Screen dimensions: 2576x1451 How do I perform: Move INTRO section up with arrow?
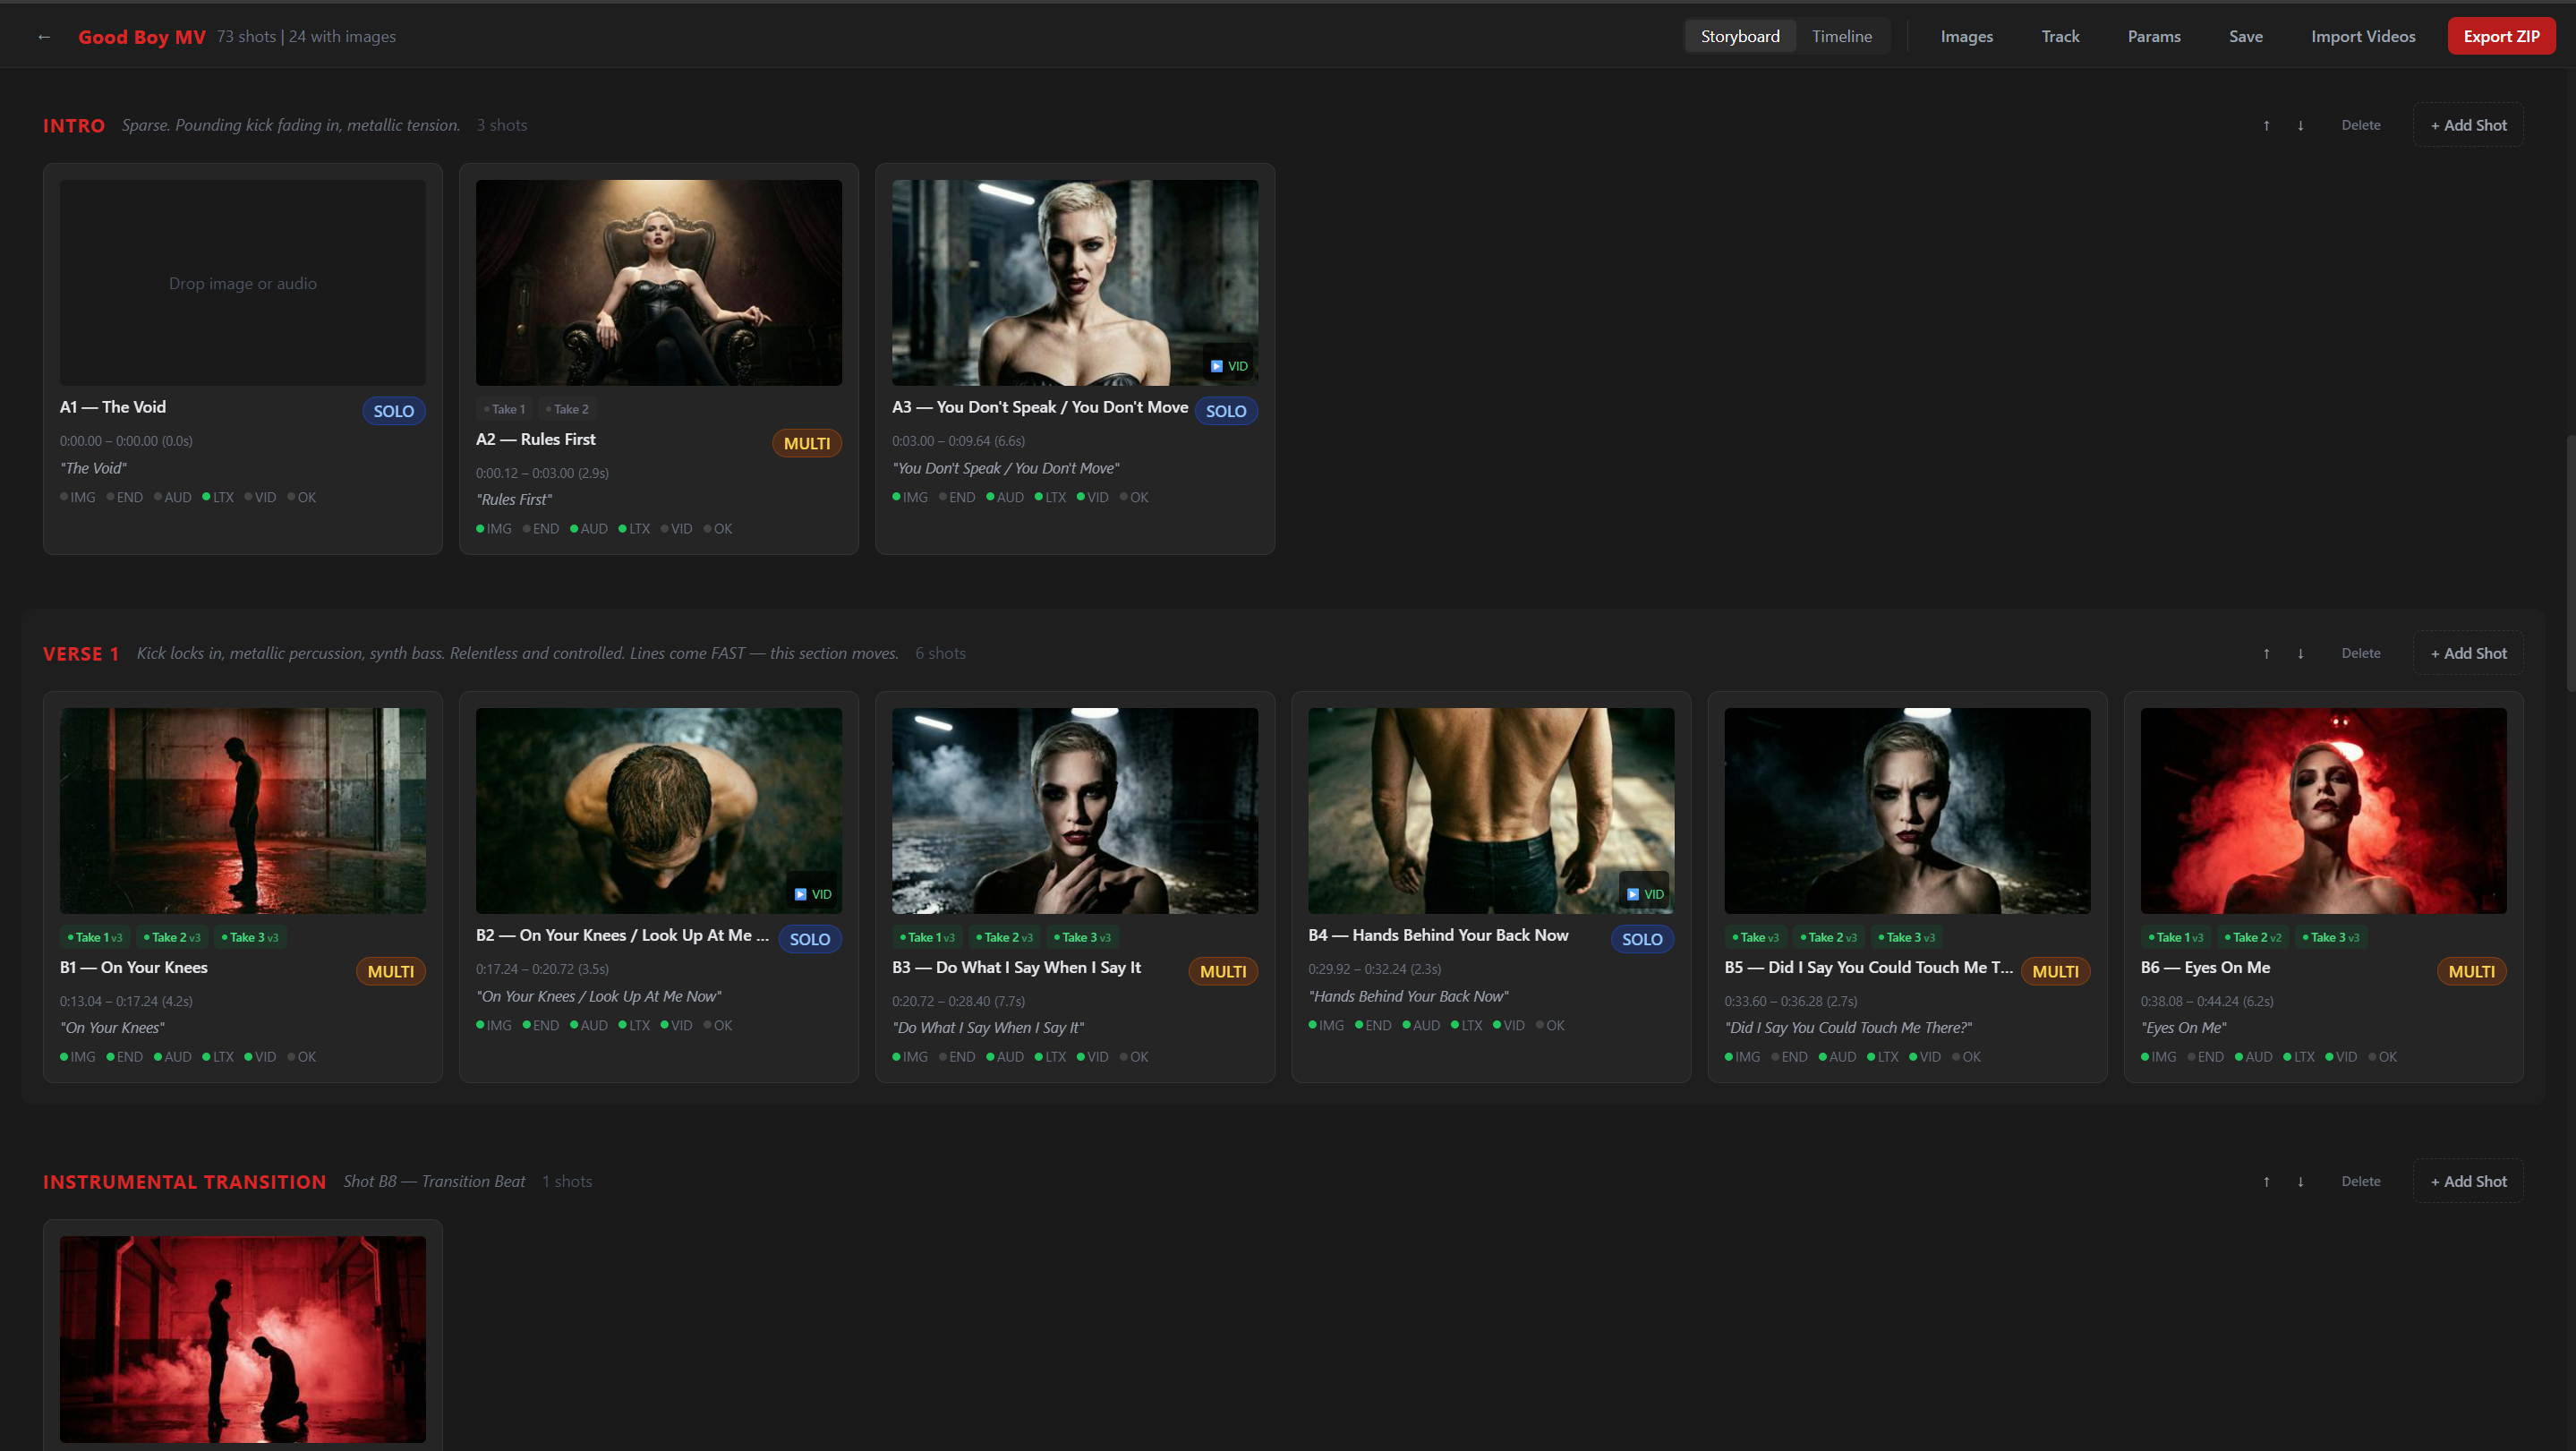(x=2266, y=125)
